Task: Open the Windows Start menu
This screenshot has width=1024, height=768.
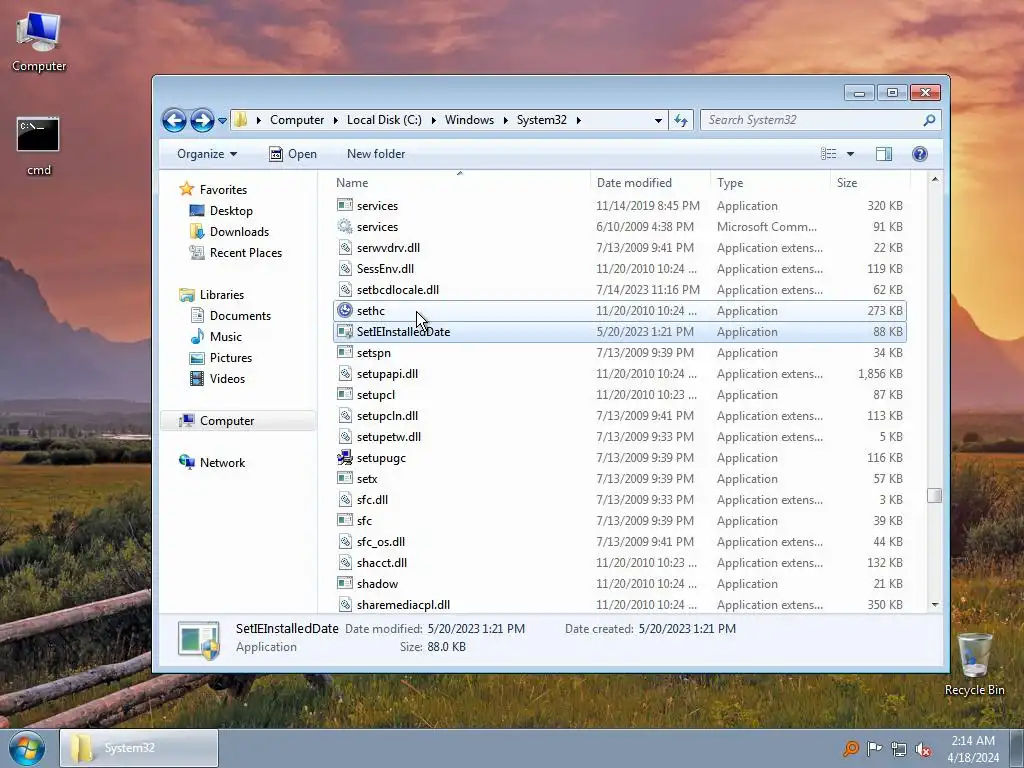Action: [27, 748]
